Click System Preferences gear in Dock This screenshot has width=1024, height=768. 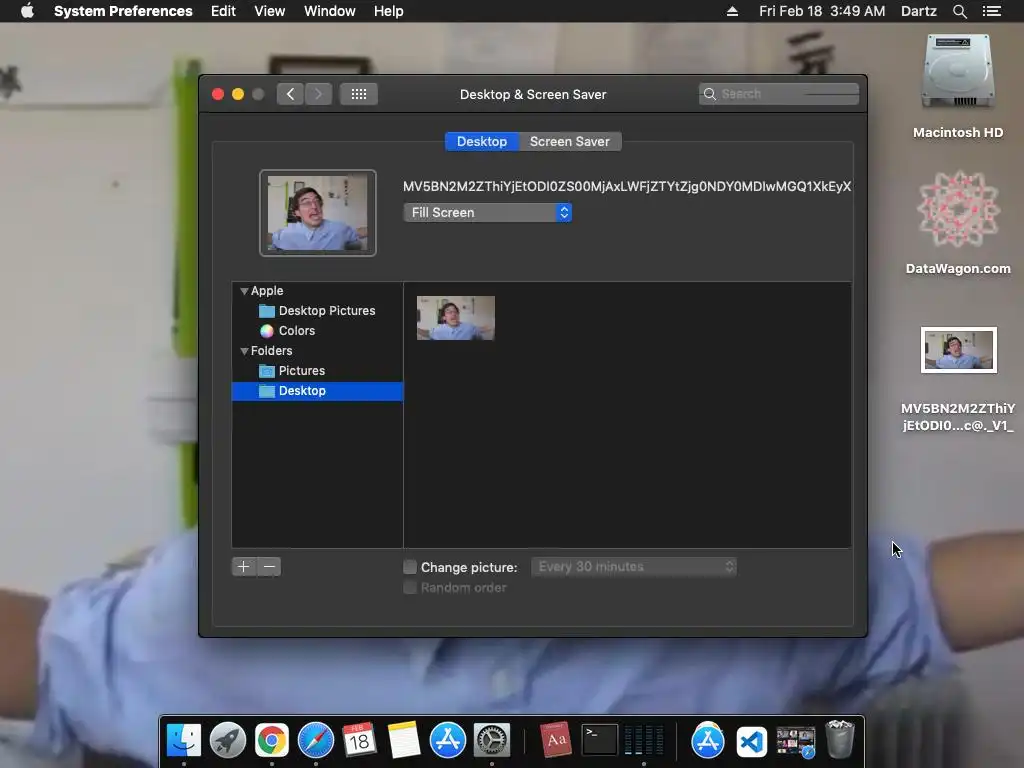tap(491, 741)
